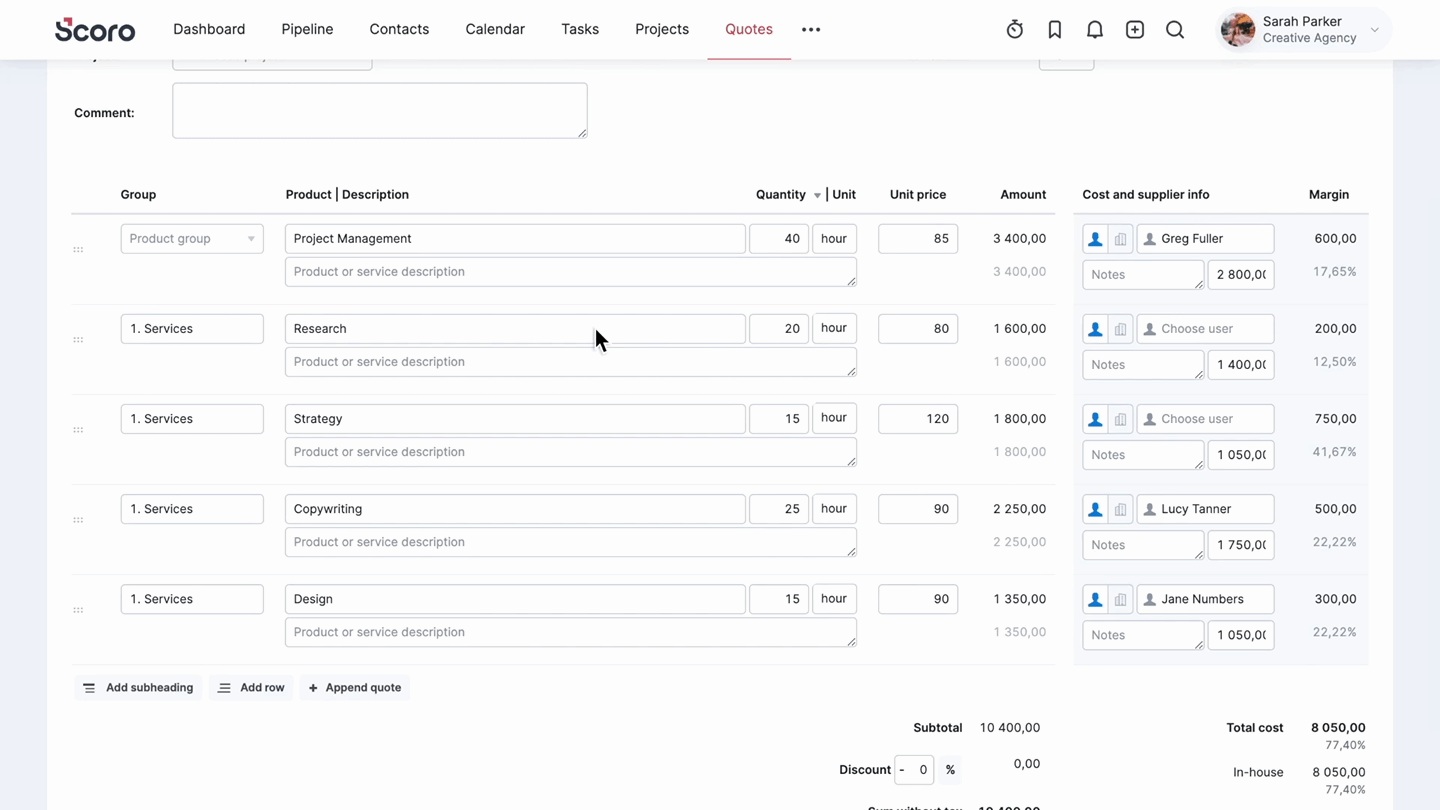Change the Greg Fuller user selection

tap(1206, 239)
